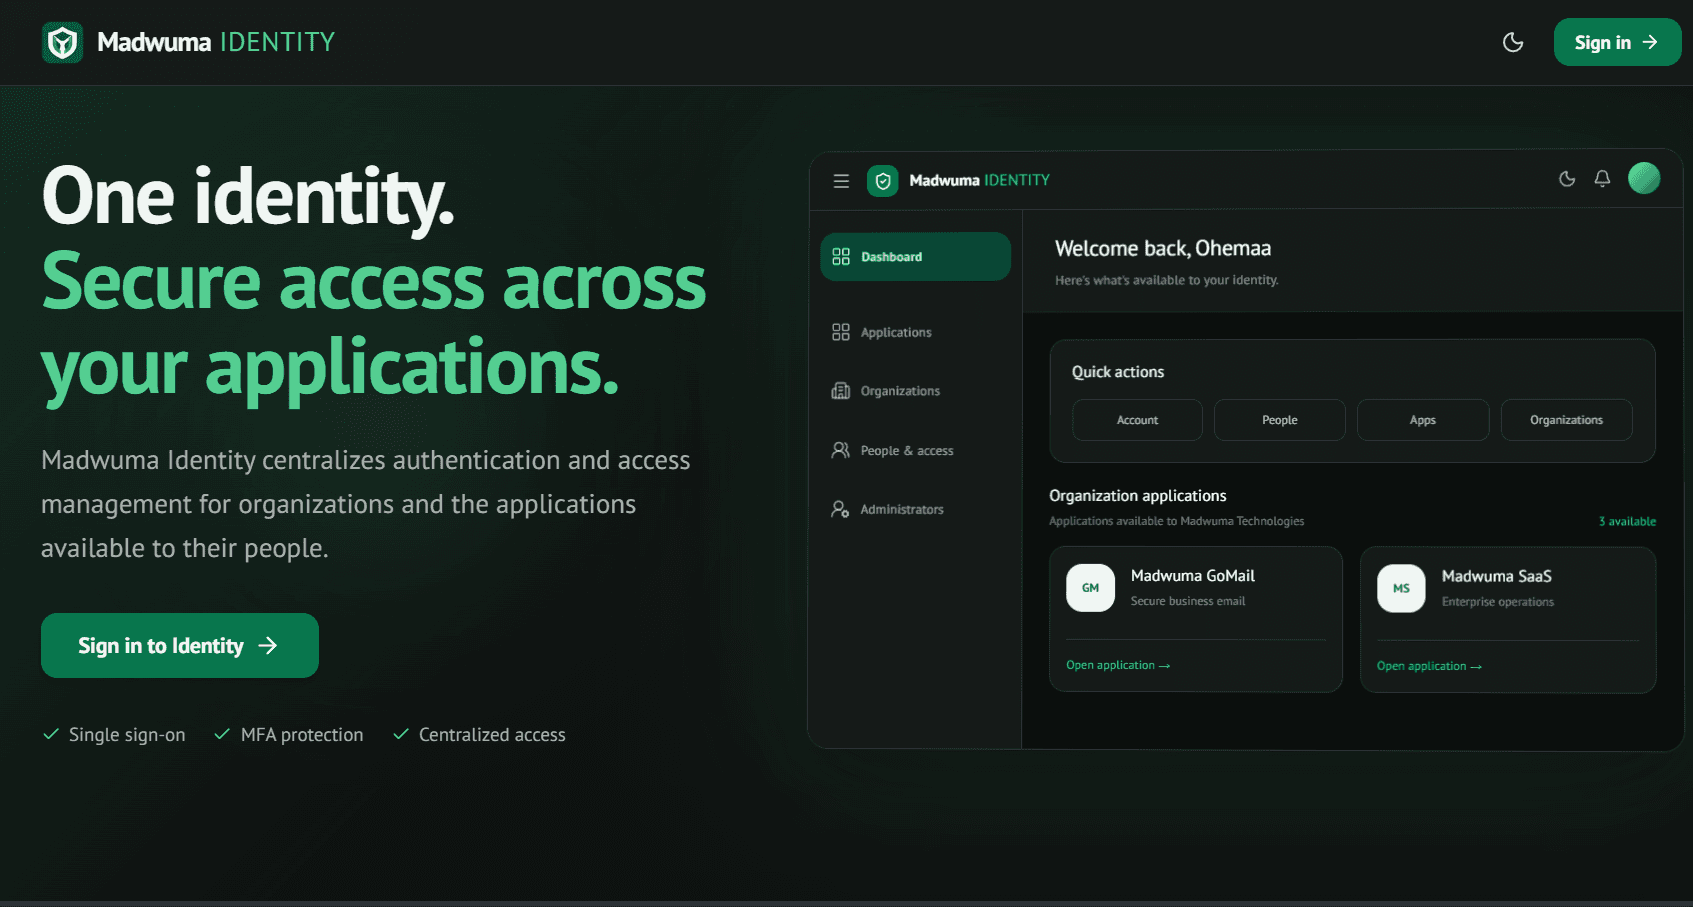Click the People & access icon
1693x907 pixels.
[841, 450]
